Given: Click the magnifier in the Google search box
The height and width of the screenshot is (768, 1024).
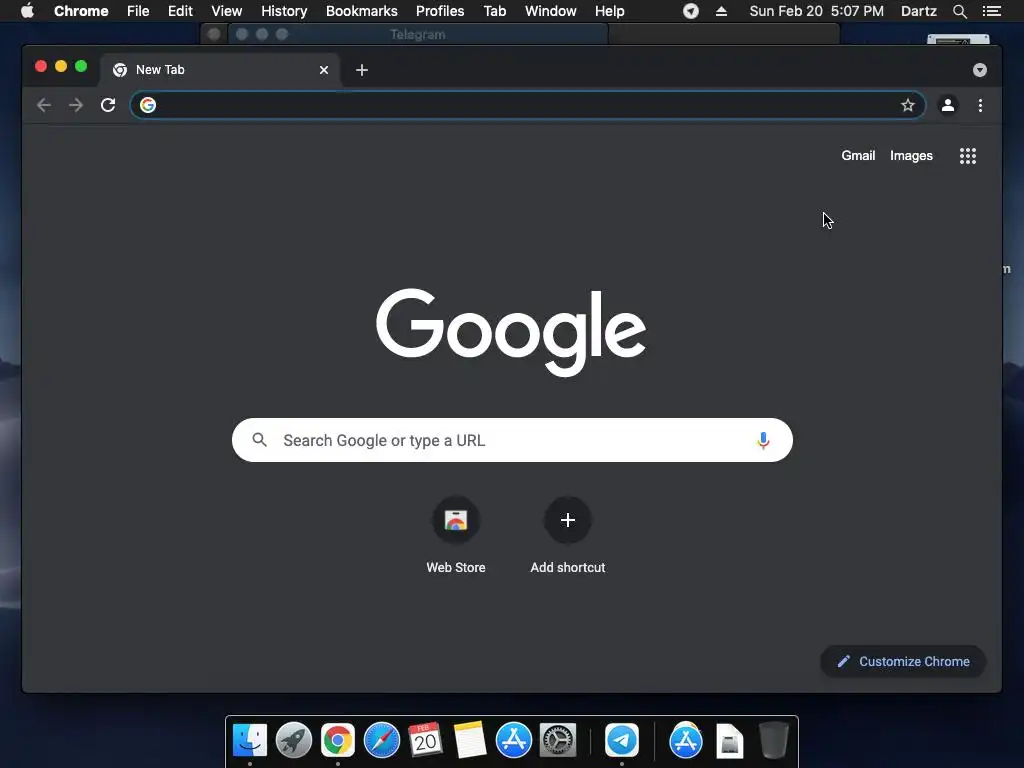Looking at the screenshot, I should tap(259, 440).
